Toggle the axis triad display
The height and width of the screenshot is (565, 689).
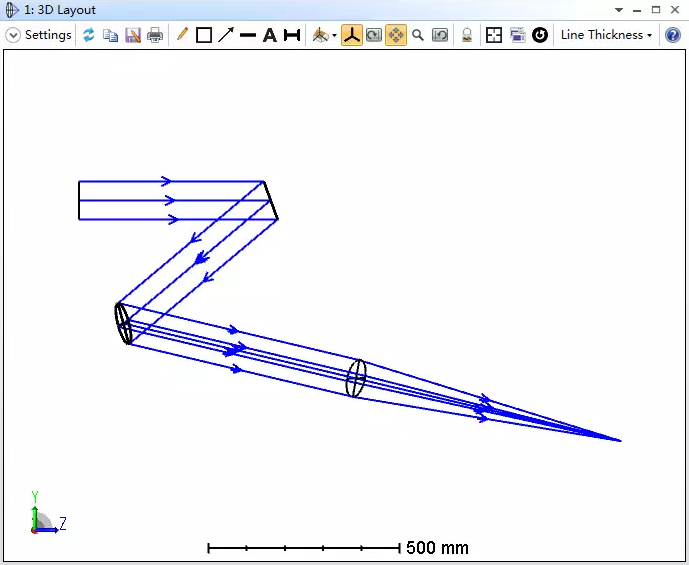pos(352,35)
